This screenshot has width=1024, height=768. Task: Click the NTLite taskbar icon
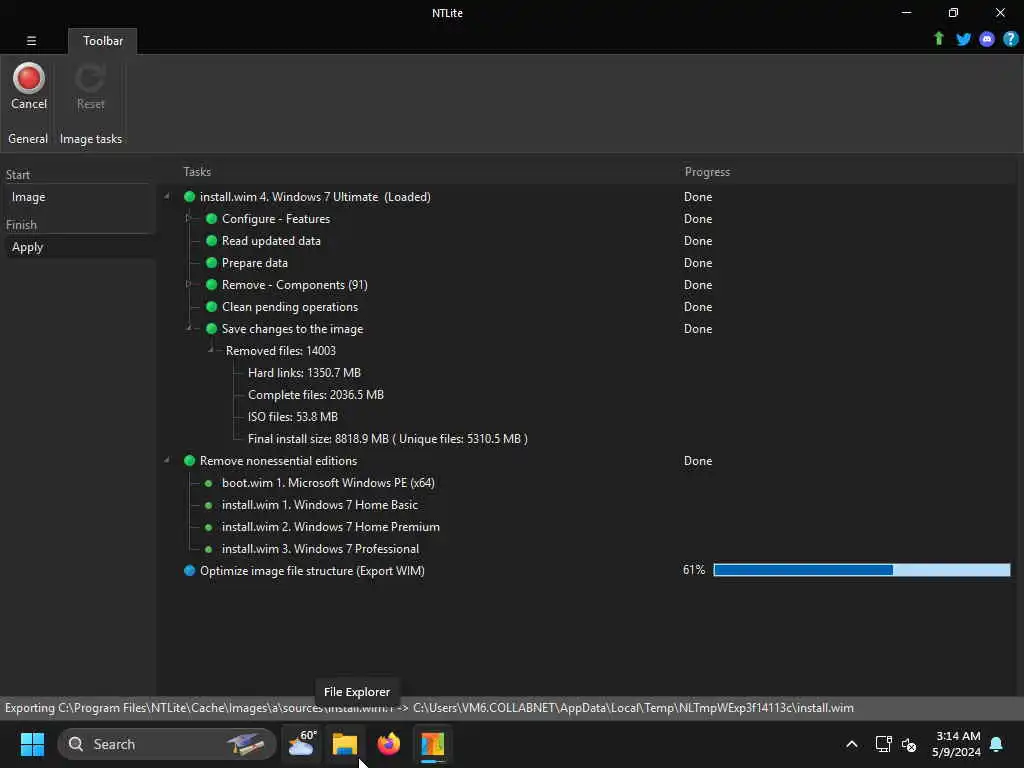point(432,744)
